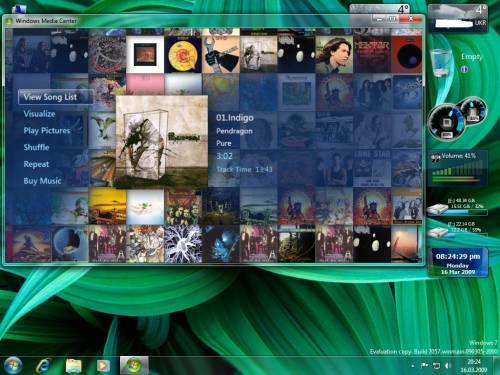Open the Recycle Bin gadget
Image resolution: width=500 pixels, height=375 pixels.
tap(442, 63)
